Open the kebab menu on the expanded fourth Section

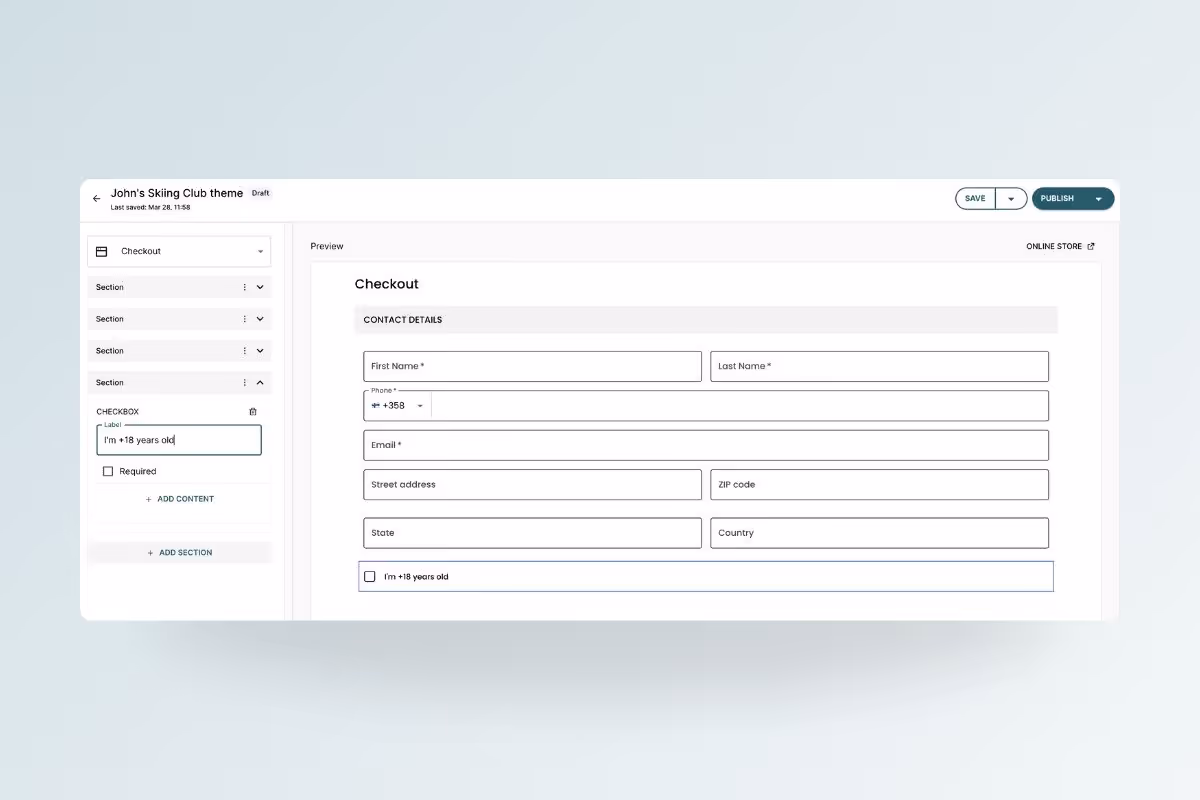click(243, 383)
